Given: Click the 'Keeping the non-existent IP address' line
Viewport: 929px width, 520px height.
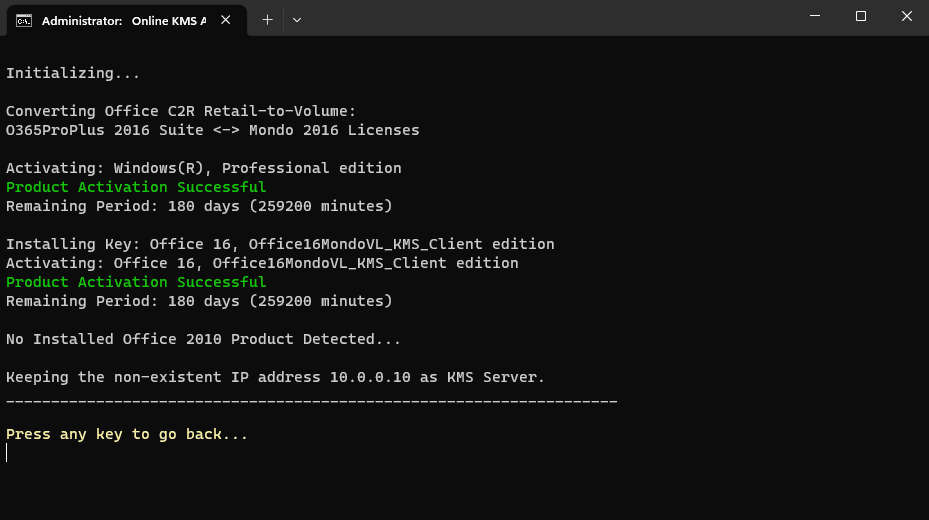Looking at the screenshot, I should point(275,377).
